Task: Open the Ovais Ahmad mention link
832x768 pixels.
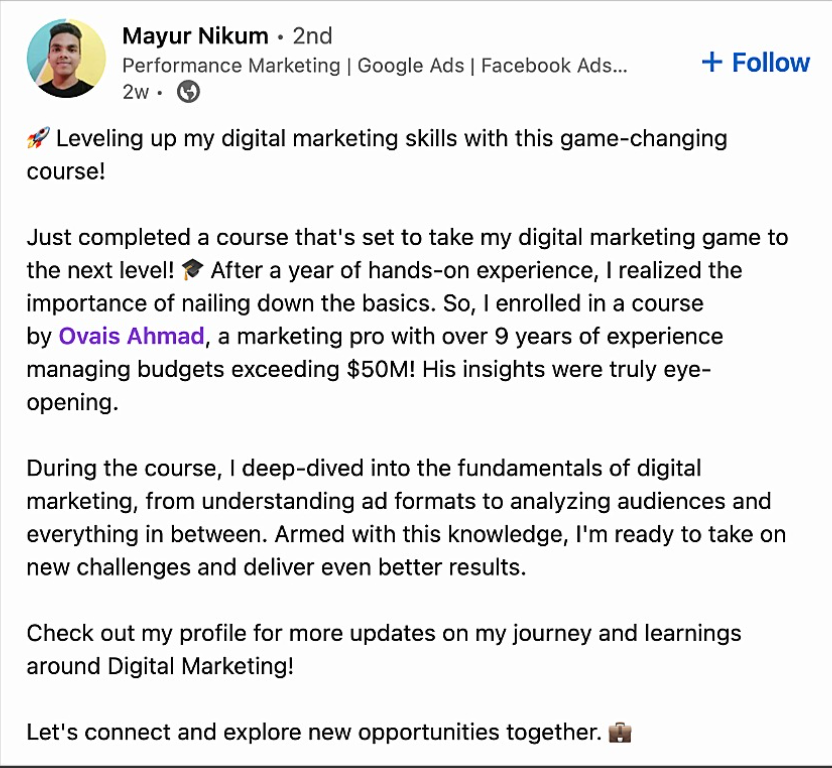Action: [x=131, y=335]
